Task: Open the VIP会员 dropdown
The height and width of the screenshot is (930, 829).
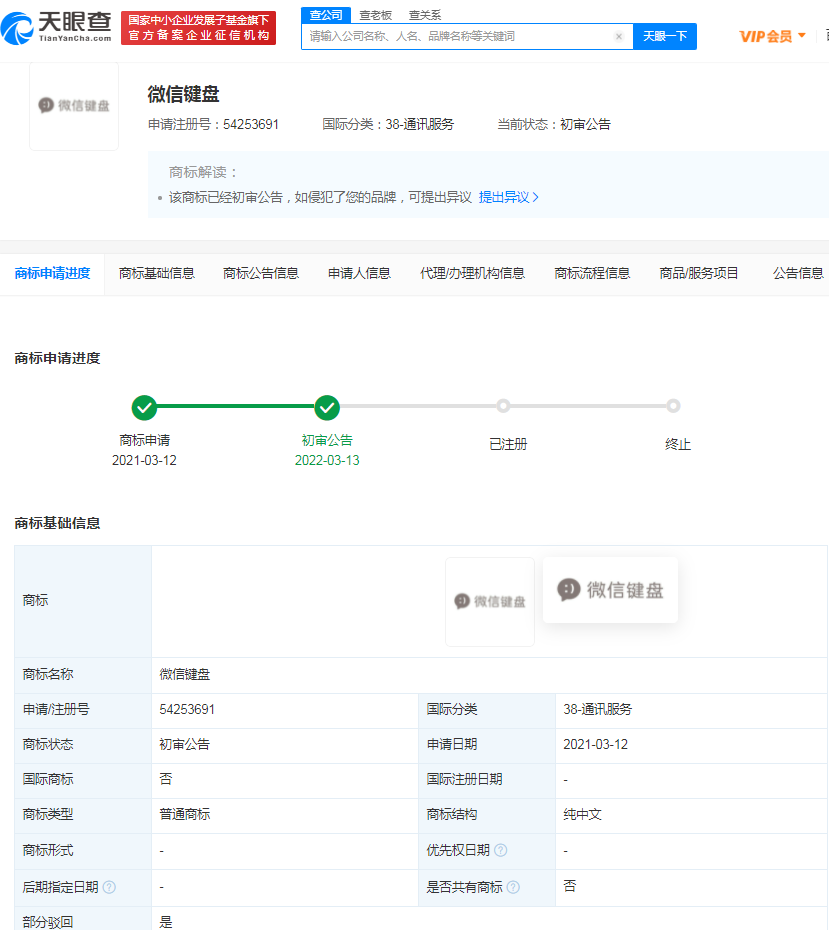Action: pos(773,36)
